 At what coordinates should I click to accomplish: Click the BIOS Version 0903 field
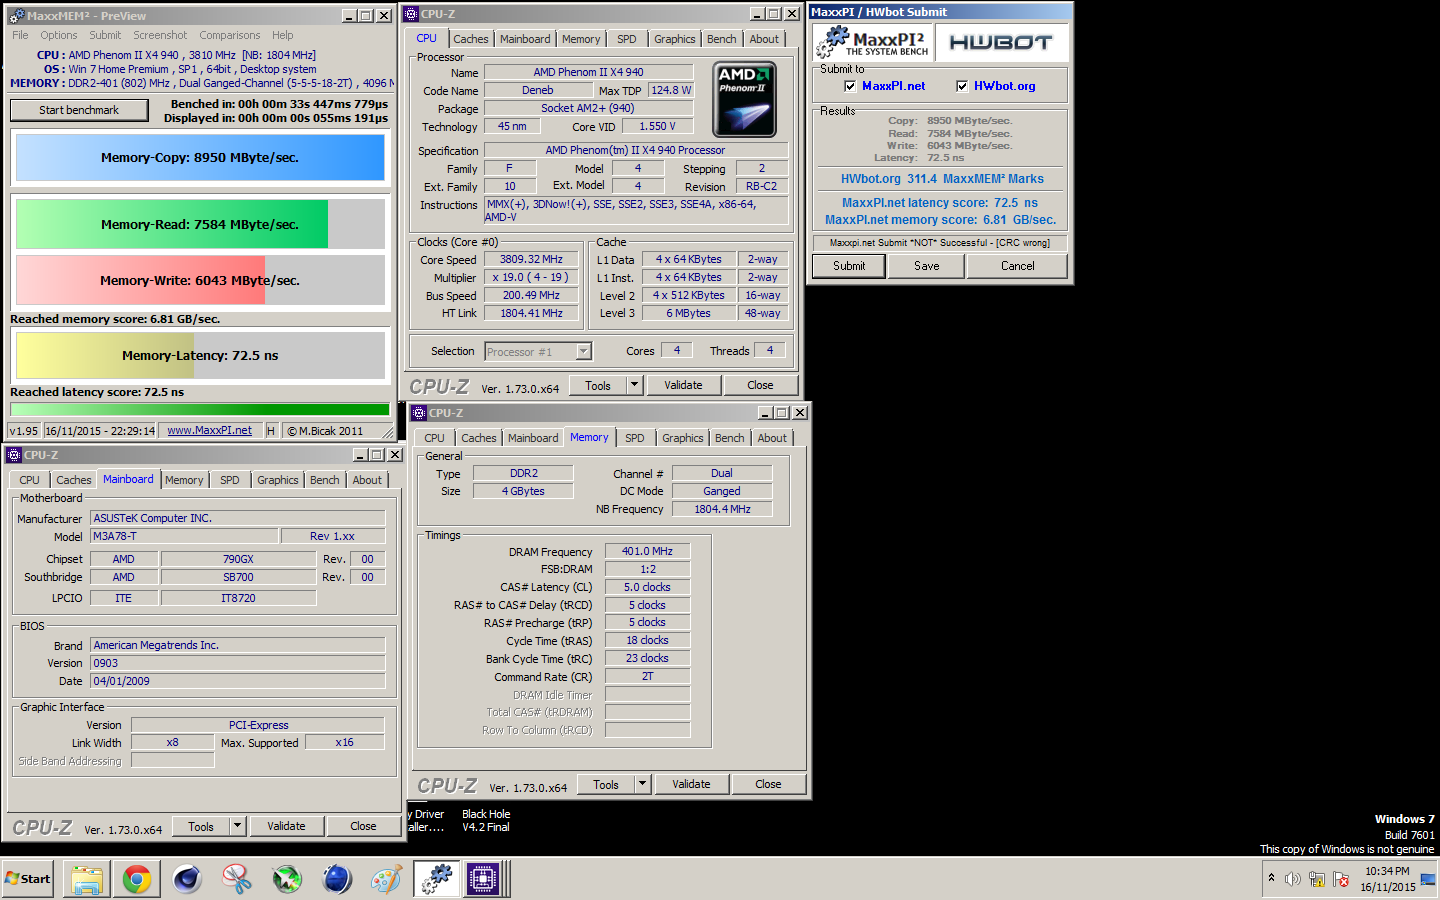click(238, 663)
